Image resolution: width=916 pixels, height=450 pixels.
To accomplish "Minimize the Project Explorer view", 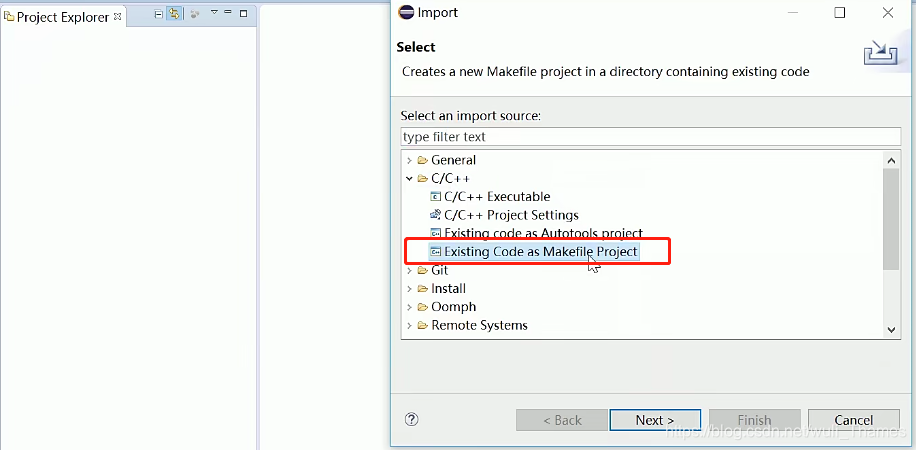I will coord(228,12).
